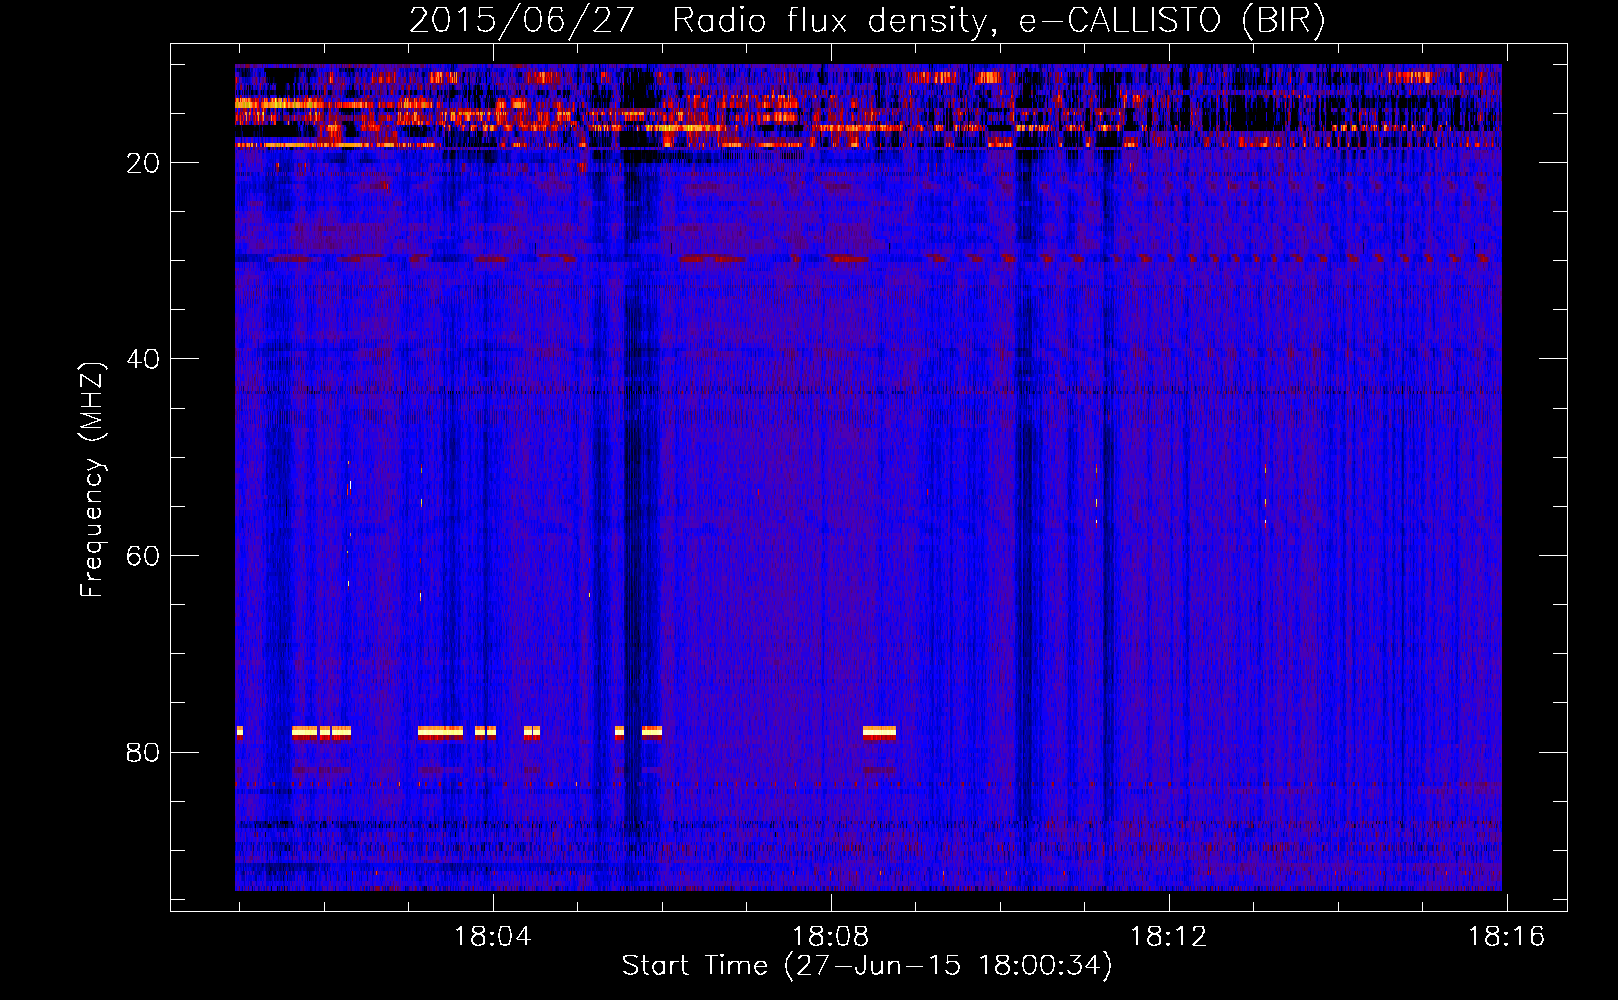
Task: Click the 18:12 time tick label
Action: (1169, 937)
